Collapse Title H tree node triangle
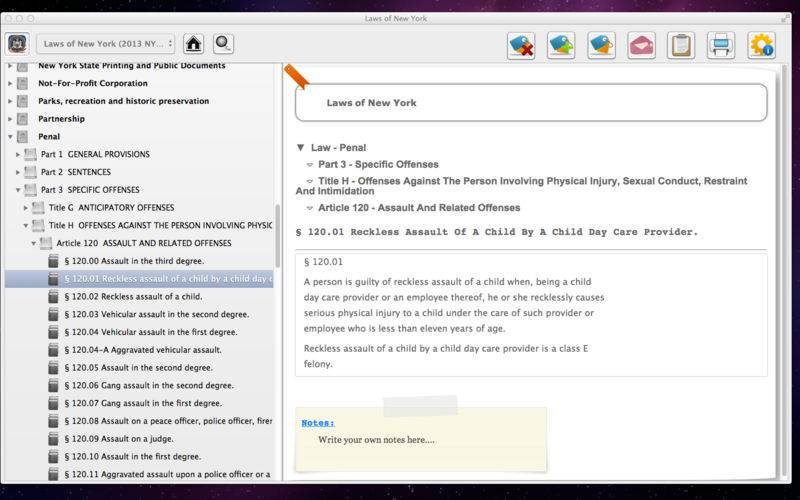800x500 pixels. tap(26, 226)
